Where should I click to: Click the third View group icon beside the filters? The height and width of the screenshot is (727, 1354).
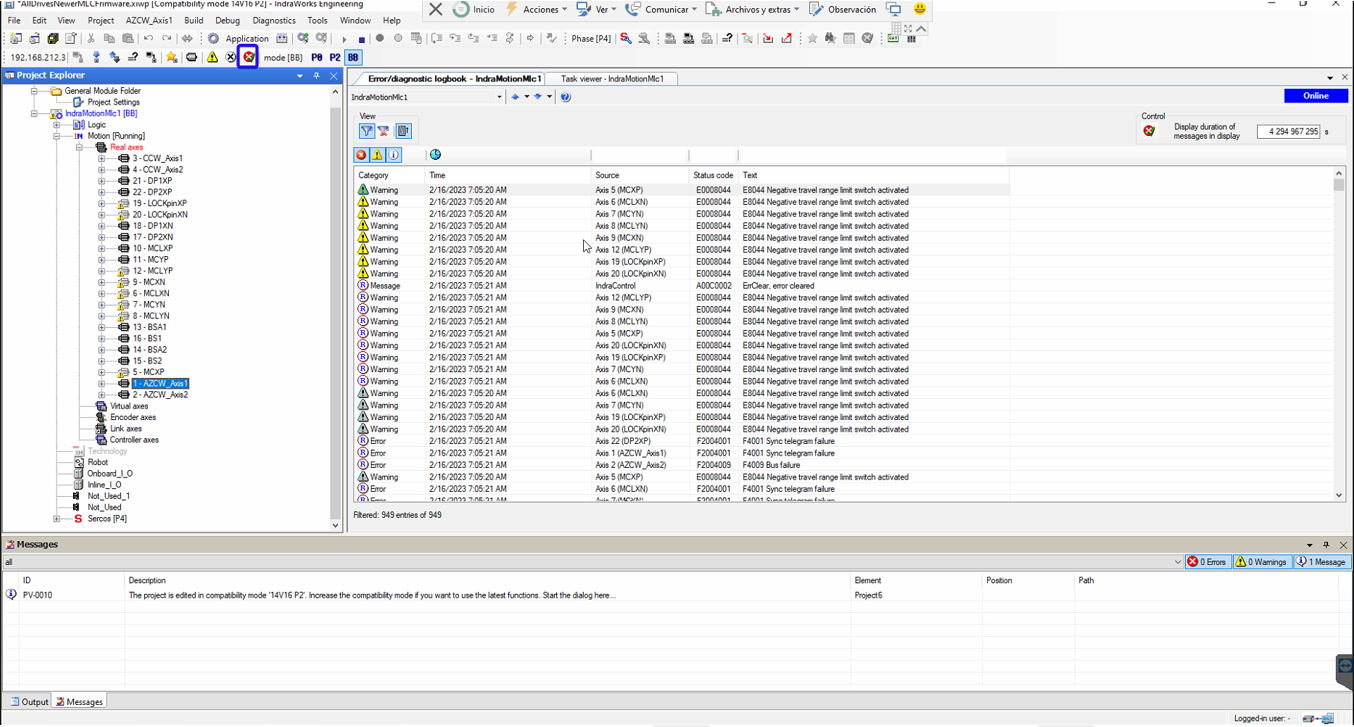pyautogui.click(x=403, y=131)
